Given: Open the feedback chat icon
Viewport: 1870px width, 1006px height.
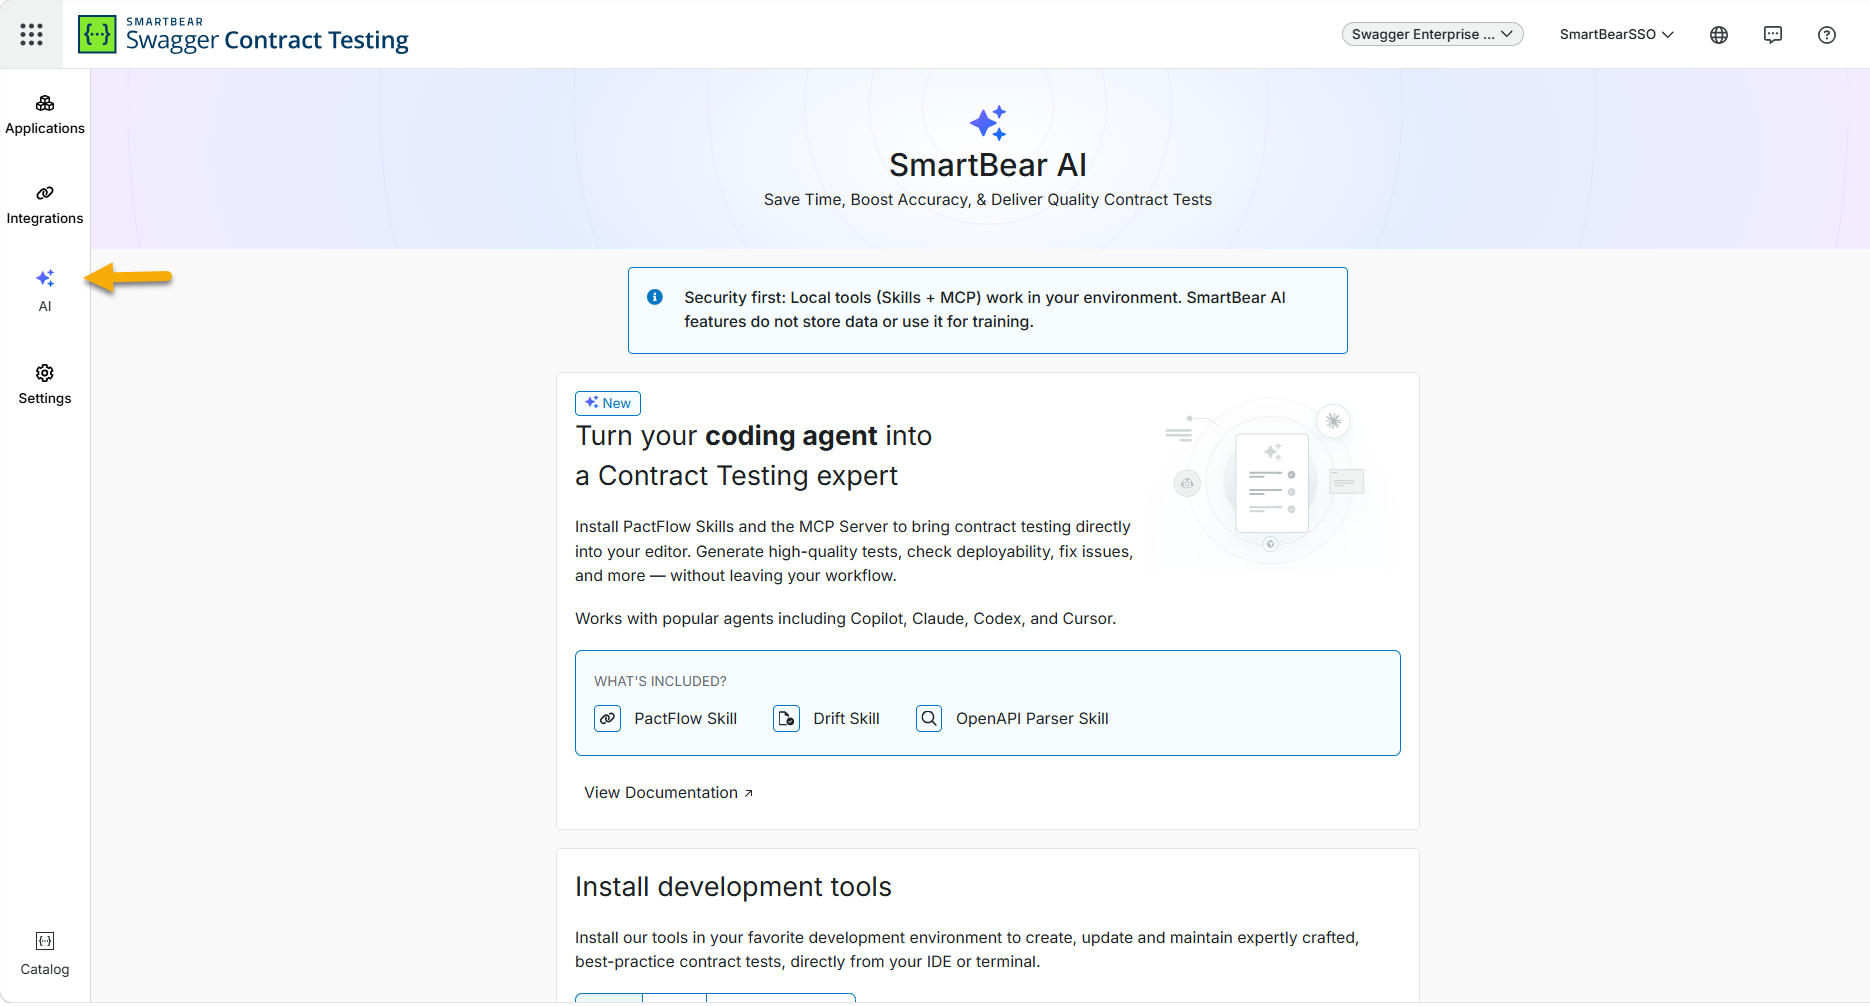Looking at the screenshot, I should click(1773, 35).
